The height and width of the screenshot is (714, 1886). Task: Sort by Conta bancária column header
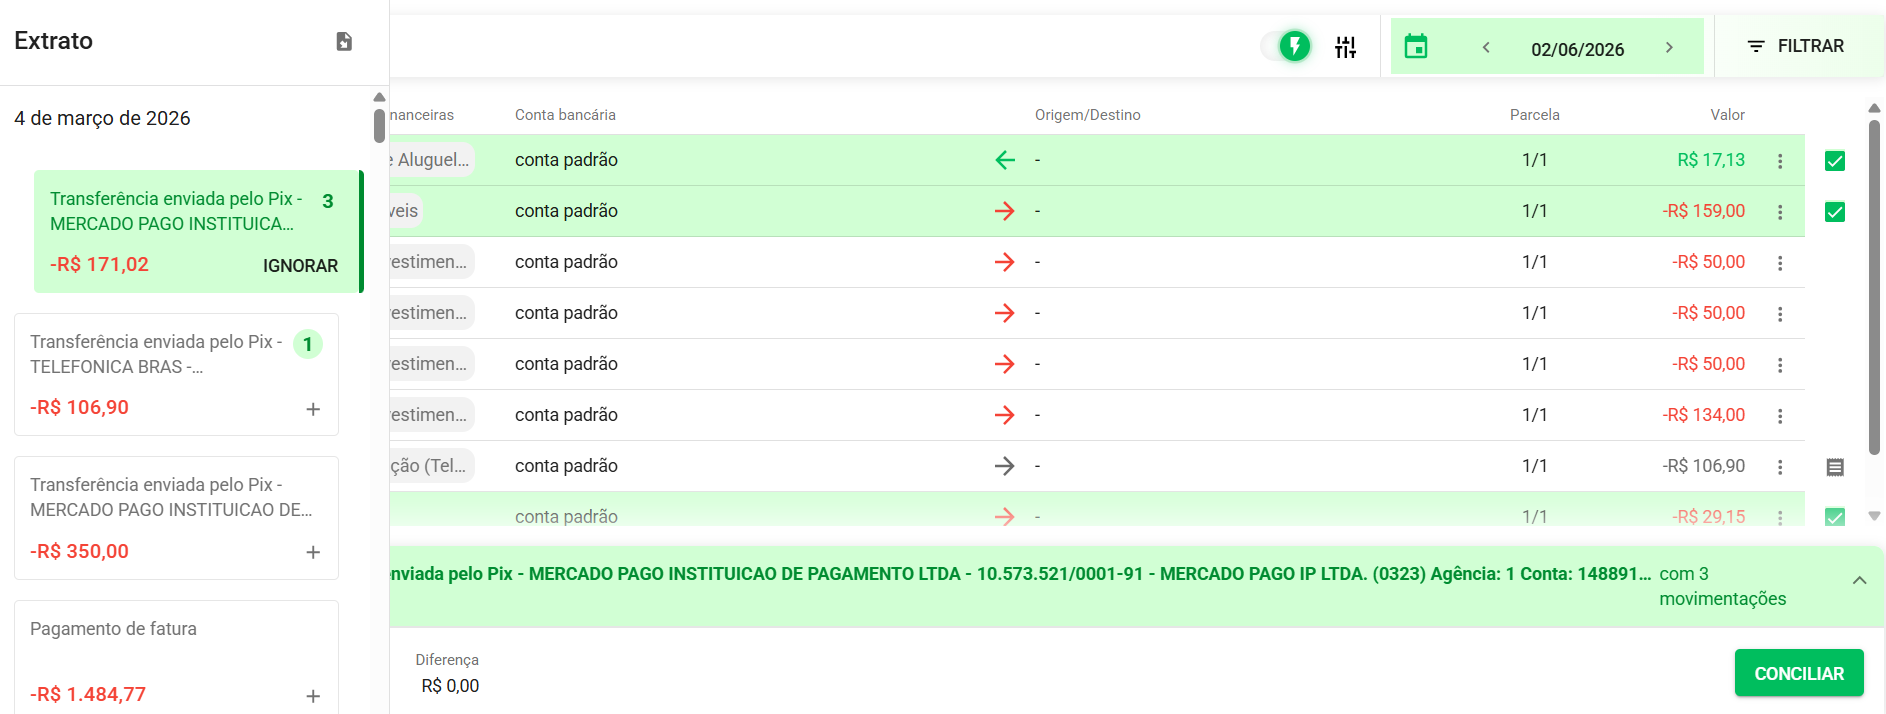point(565,115)
